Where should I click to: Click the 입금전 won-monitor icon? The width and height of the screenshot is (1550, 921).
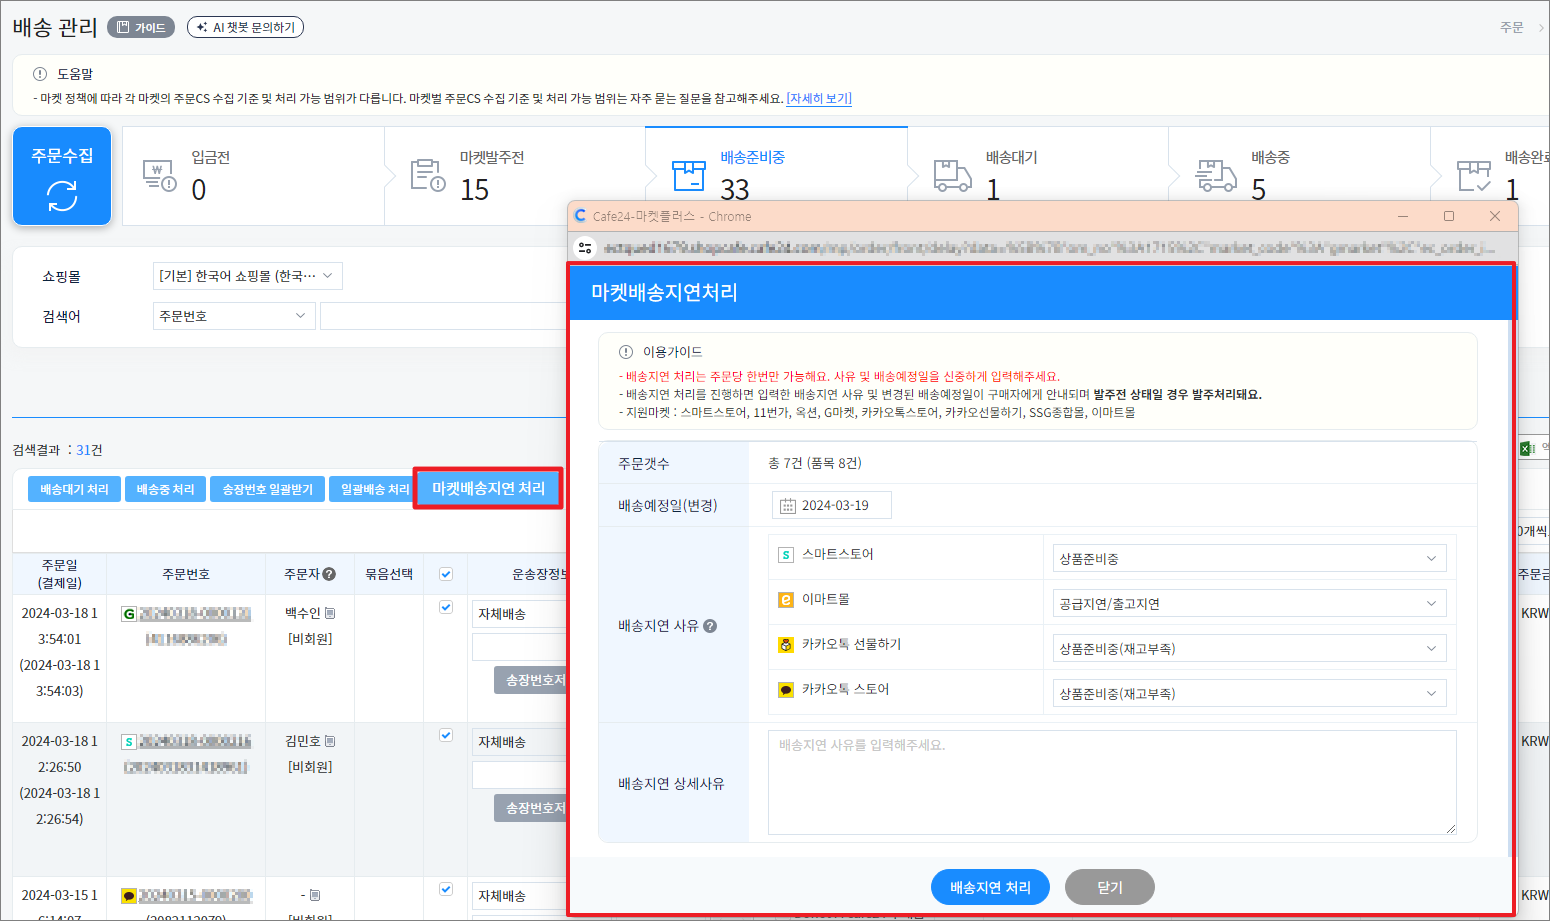pyautogui.click(x=159, y=175)
